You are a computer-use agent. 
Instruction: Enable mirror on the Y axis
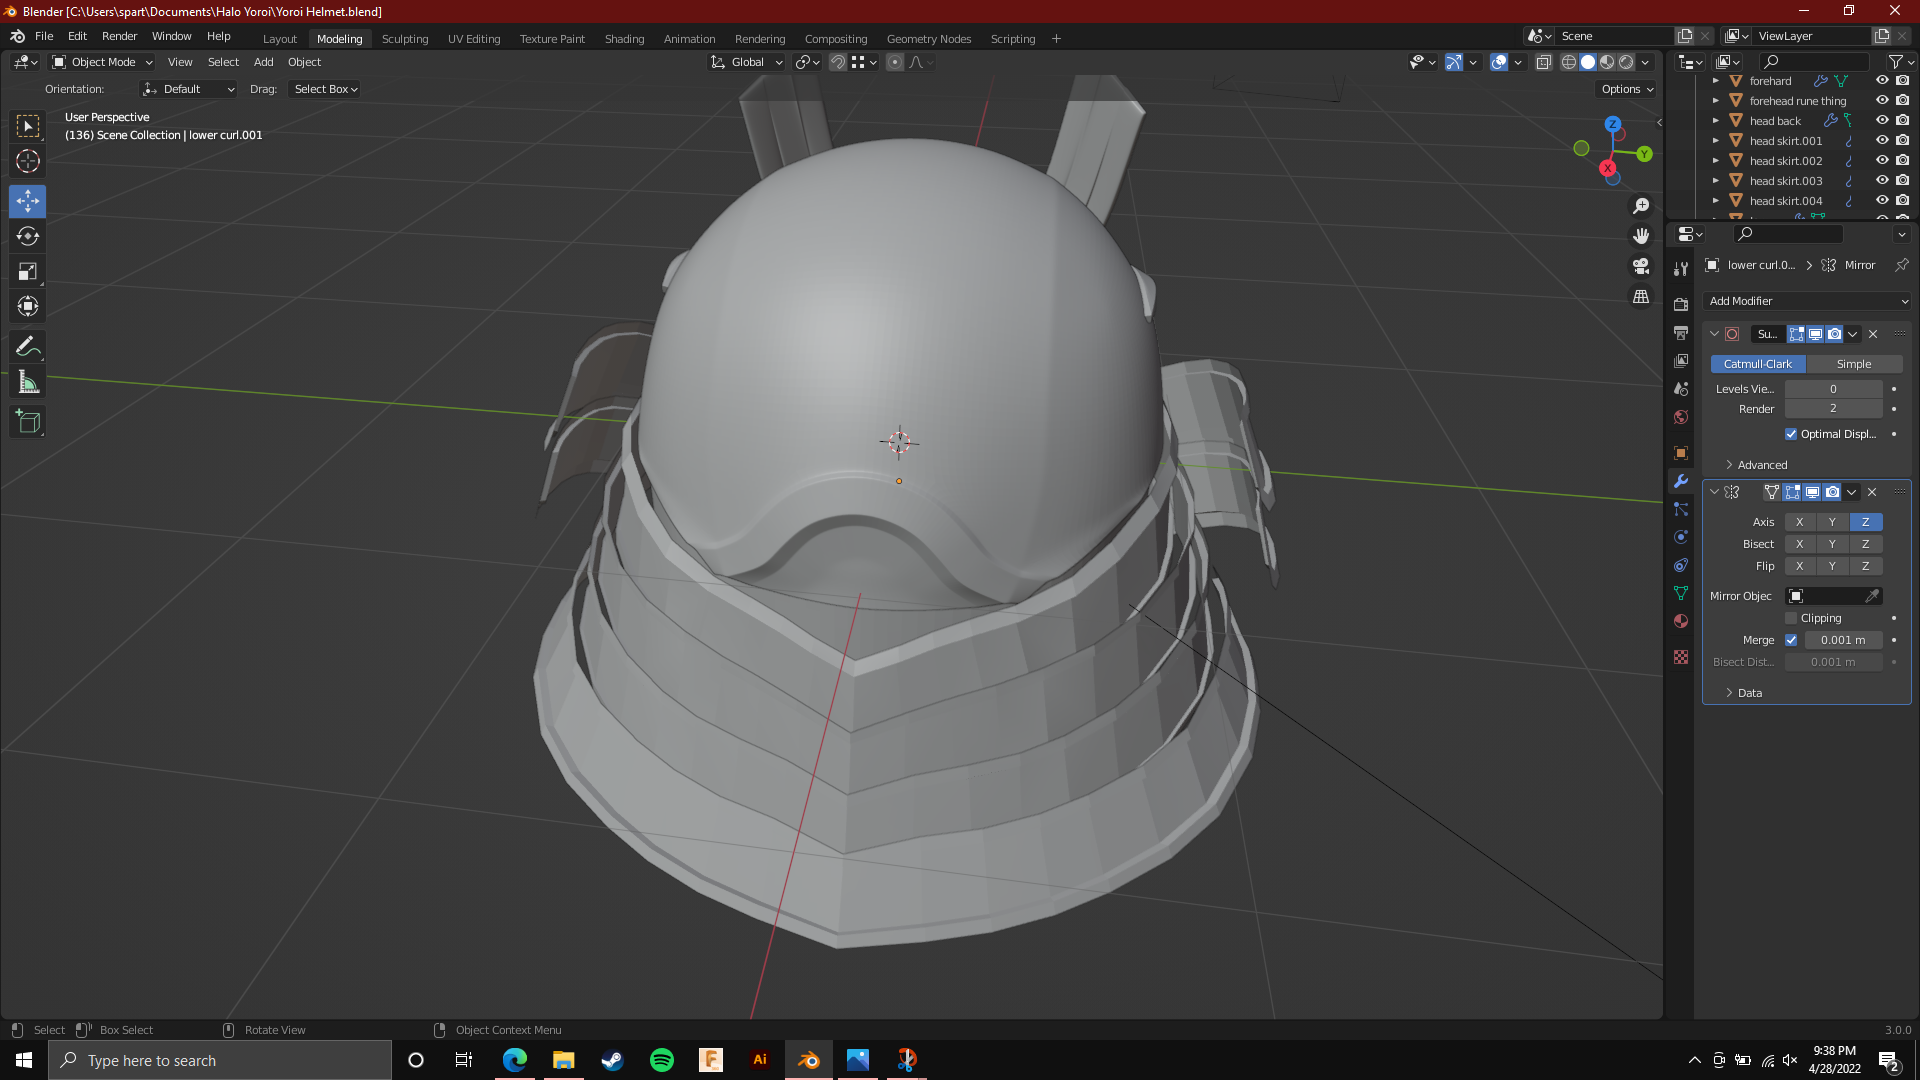click(1832, 522)
